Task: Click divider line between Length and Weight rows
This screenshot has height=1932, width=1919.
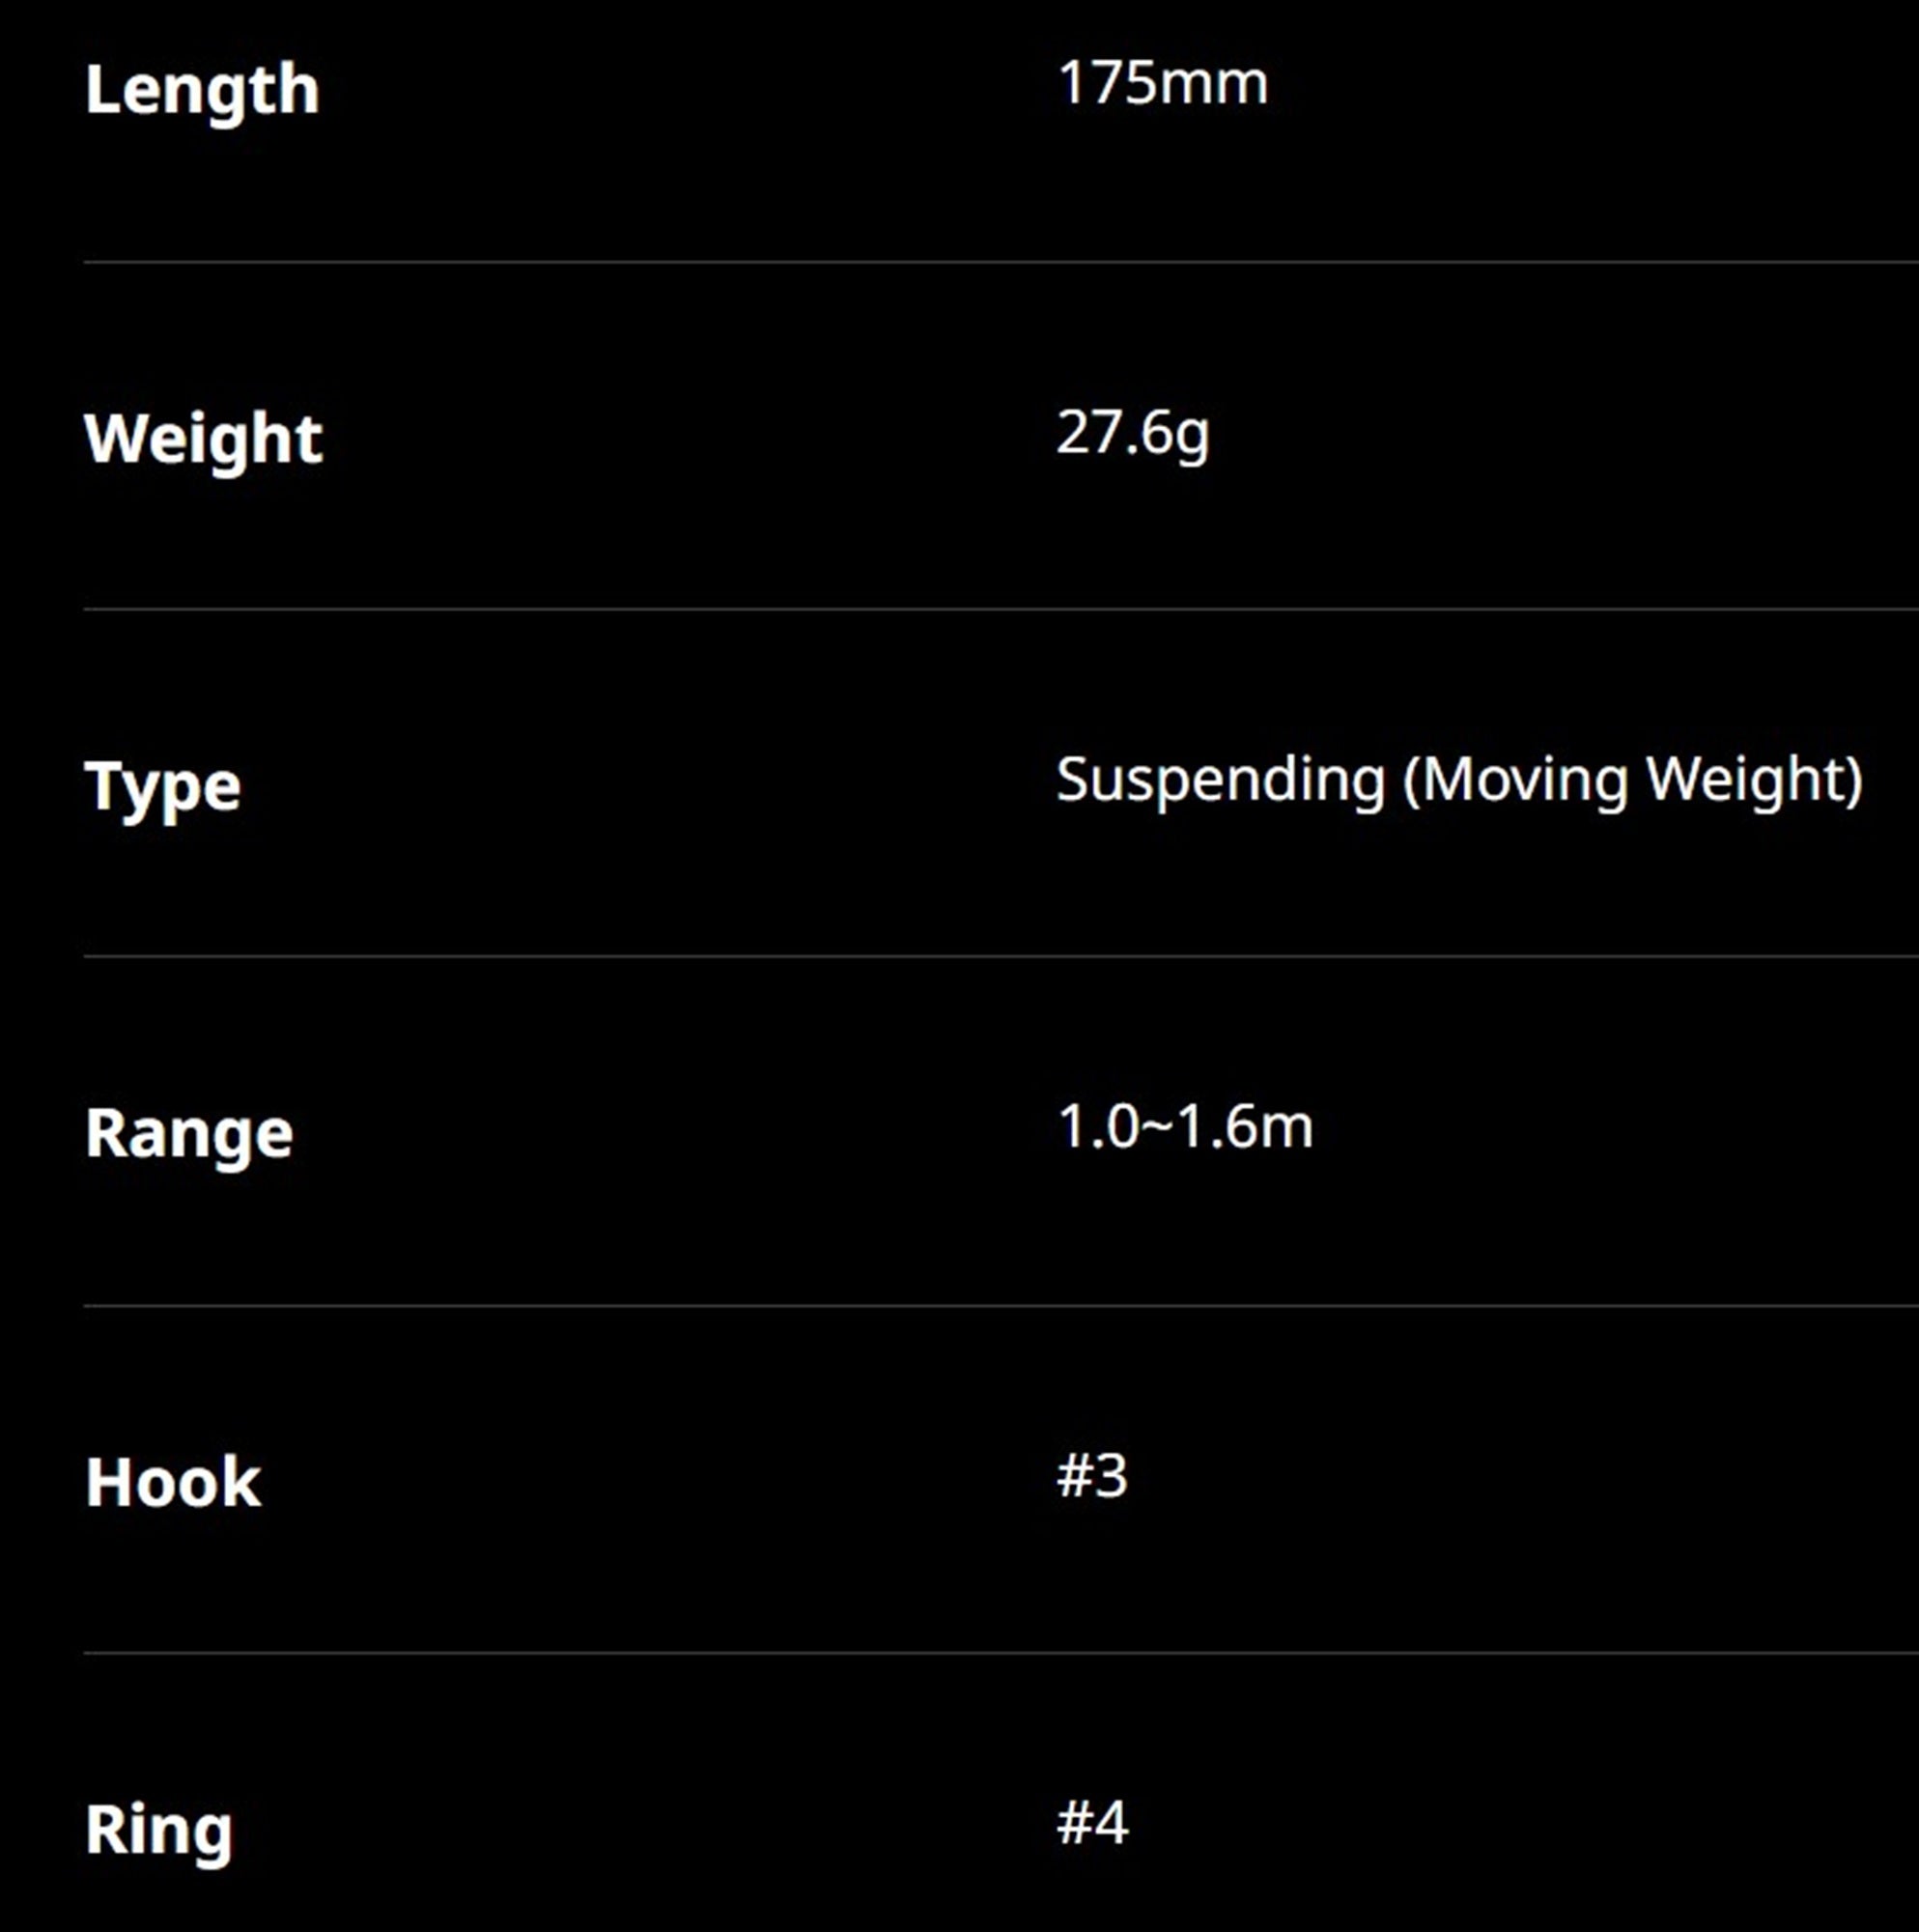Action: pos(1001,262)
